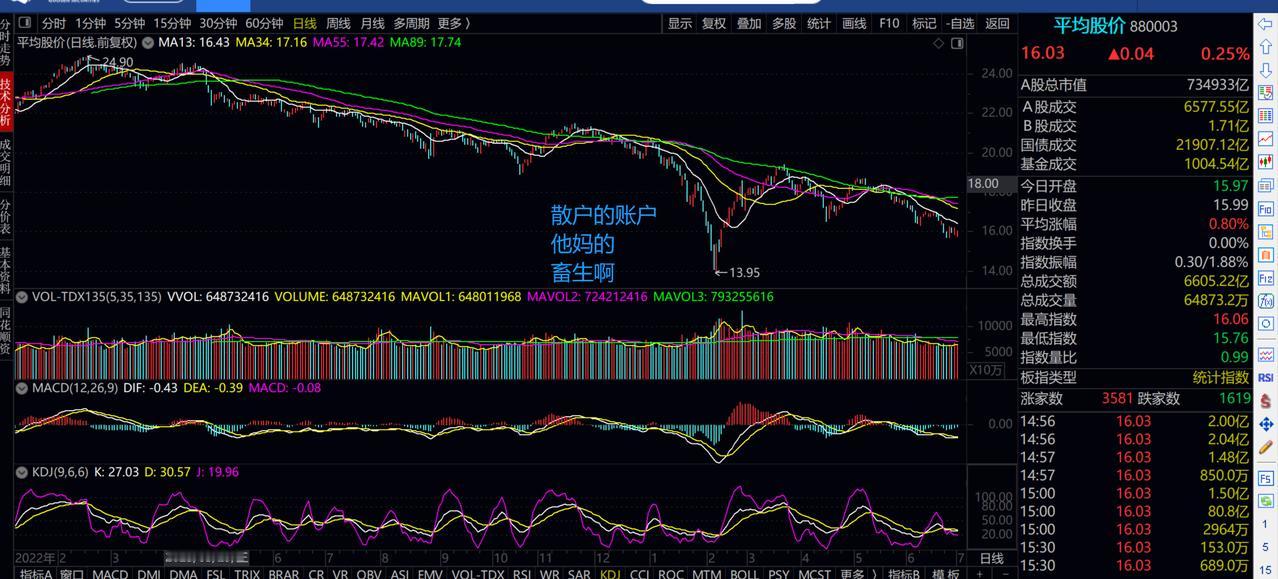Click the pink wave indicator icon
Image resolution: width=1278 pixels, height=579 pixels.
coord(1265,353)
